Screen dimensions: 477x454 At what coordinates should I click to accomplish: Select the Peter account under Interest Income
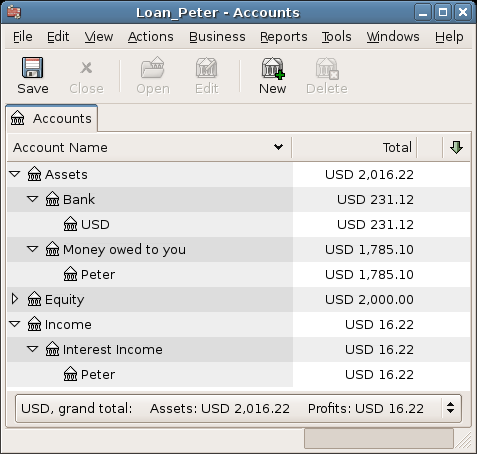pyautogui.click(x=239, y=374)
